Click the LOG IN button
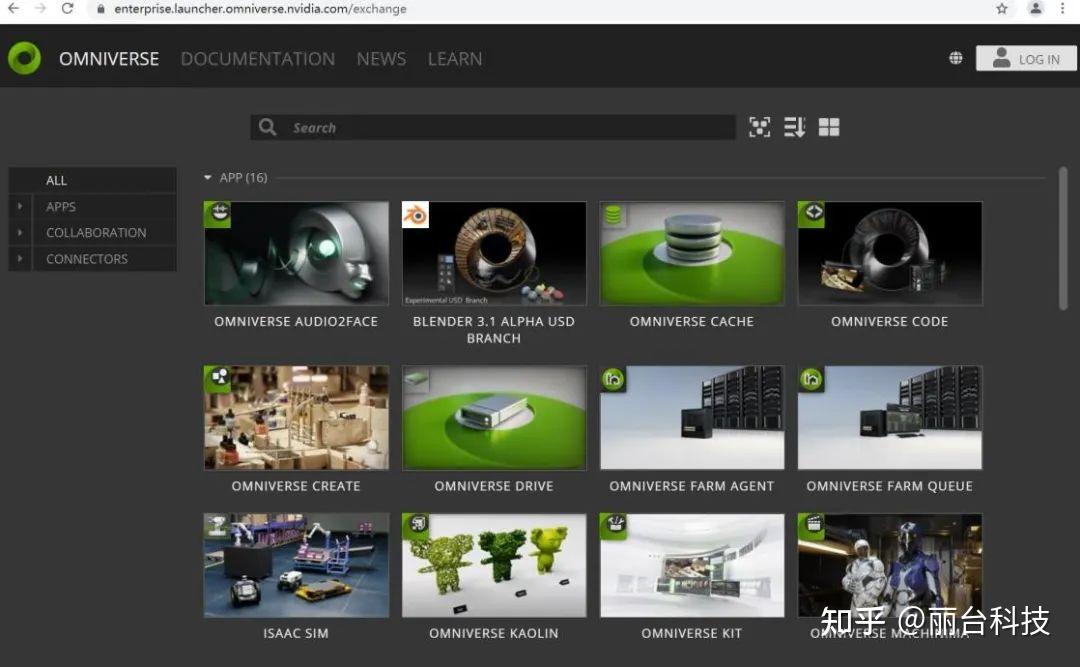 coord(1026,58)
